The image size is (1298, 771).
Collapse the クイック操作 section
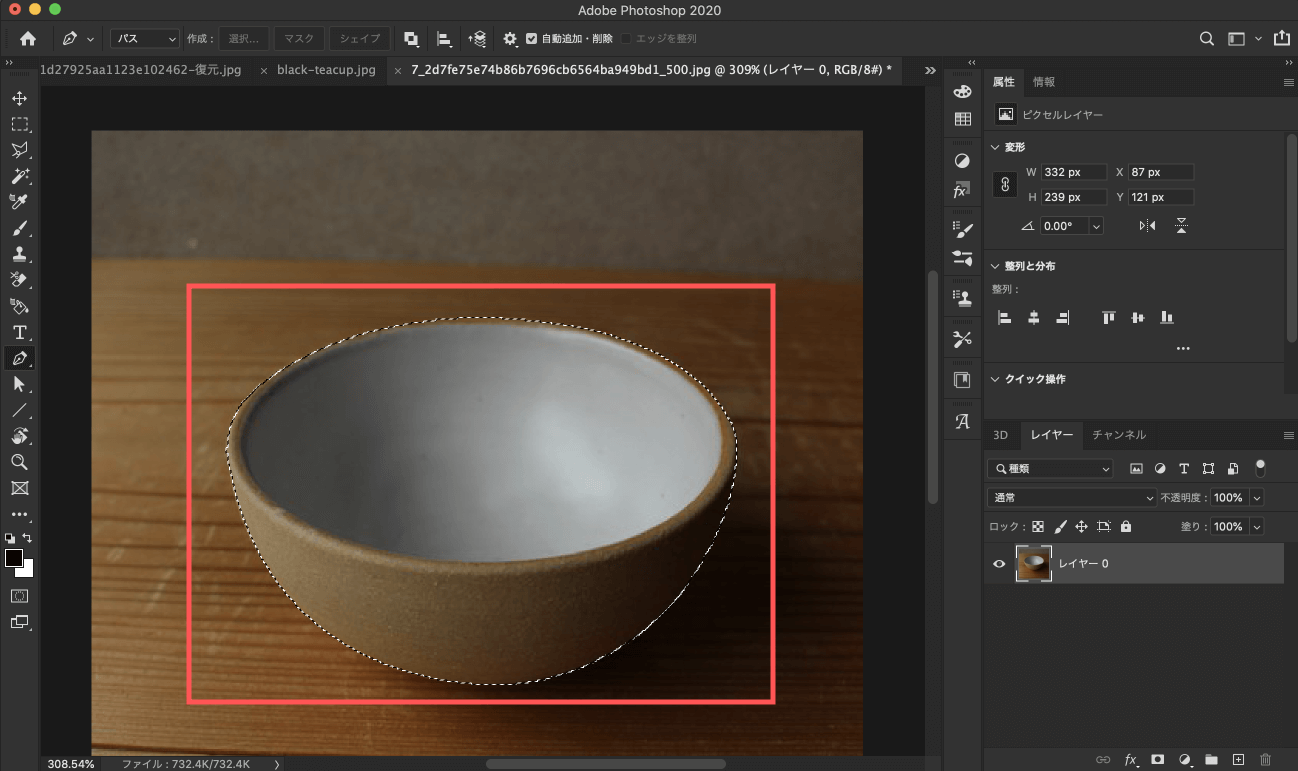point(995,379)
